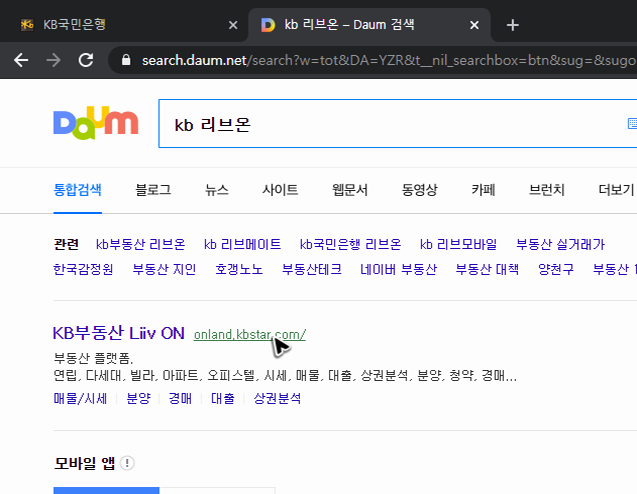Image resolution: width=637 pixels, height=494 pixels.
Task: Click the lock icon in address bar
Action: [x=126, y=60]
